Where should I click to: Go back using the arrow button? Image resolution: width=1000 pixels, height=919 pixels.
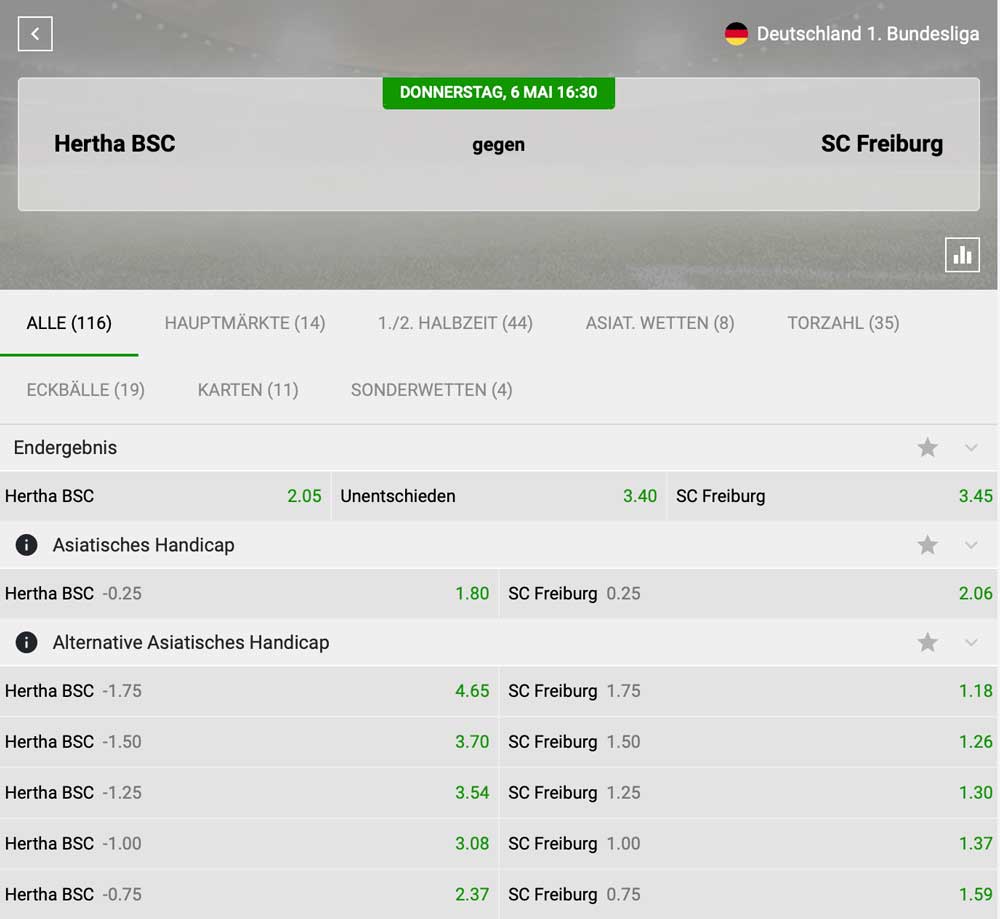[35, 34]
